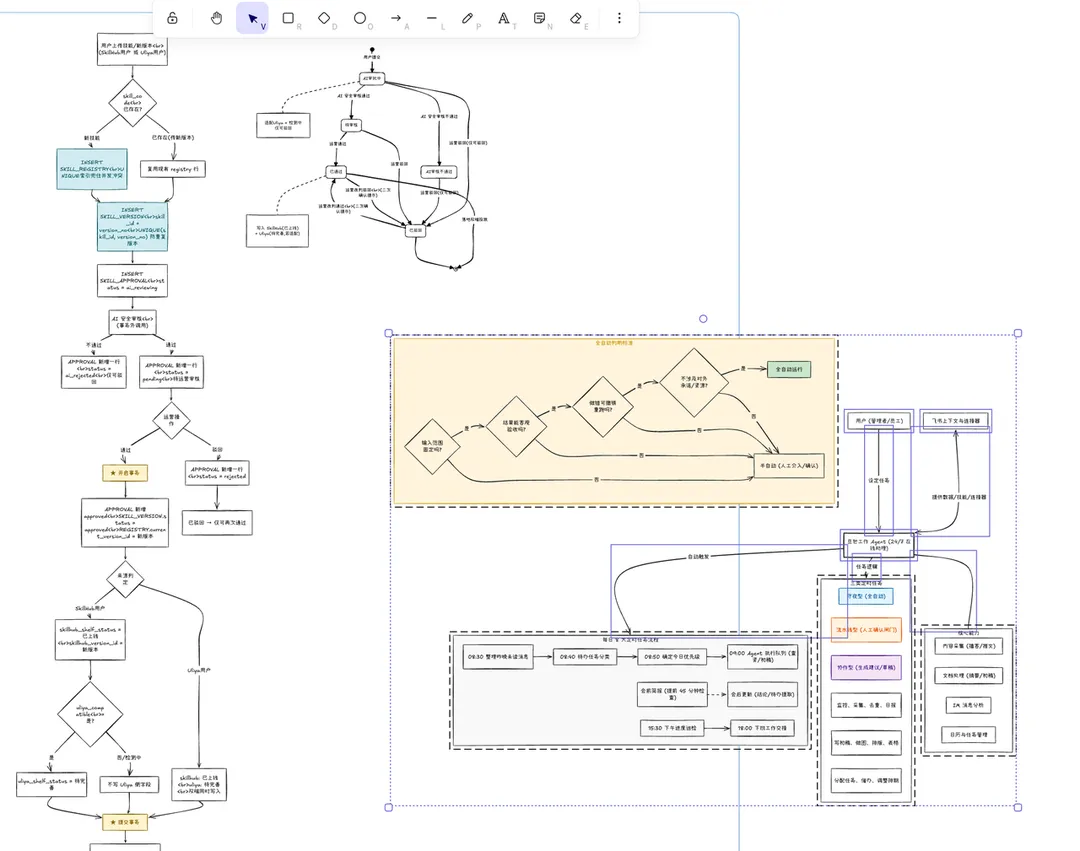Select the yellow ★ 开启事务 box

125,473
